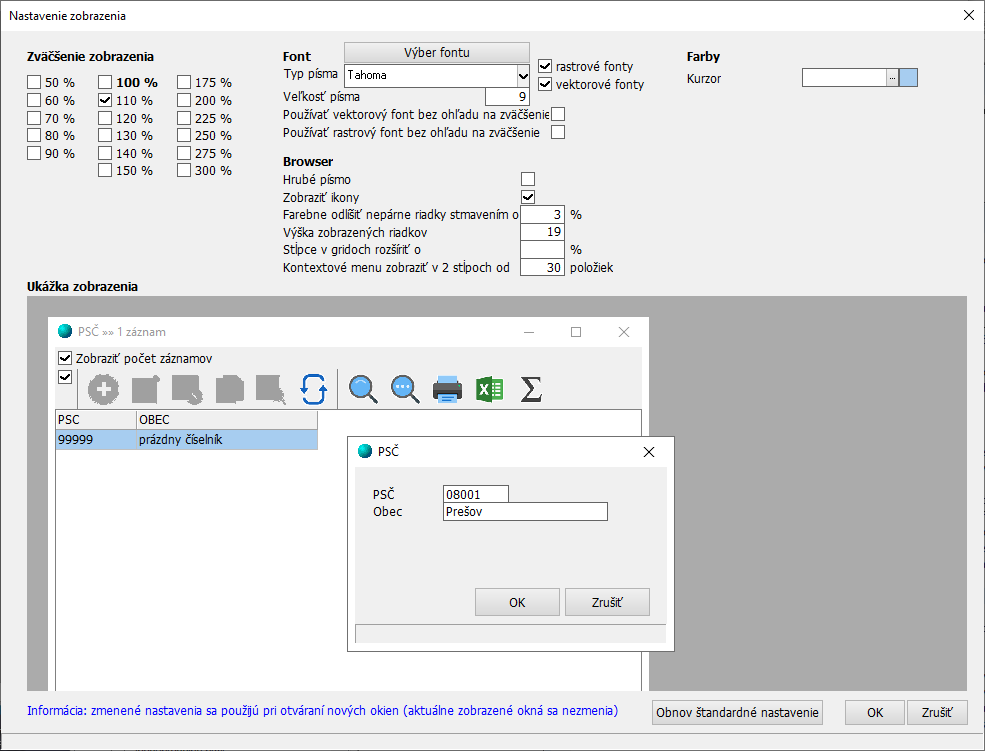Uncheck 'Zobraziť počet záznamov' checkbox

[66, 358]
